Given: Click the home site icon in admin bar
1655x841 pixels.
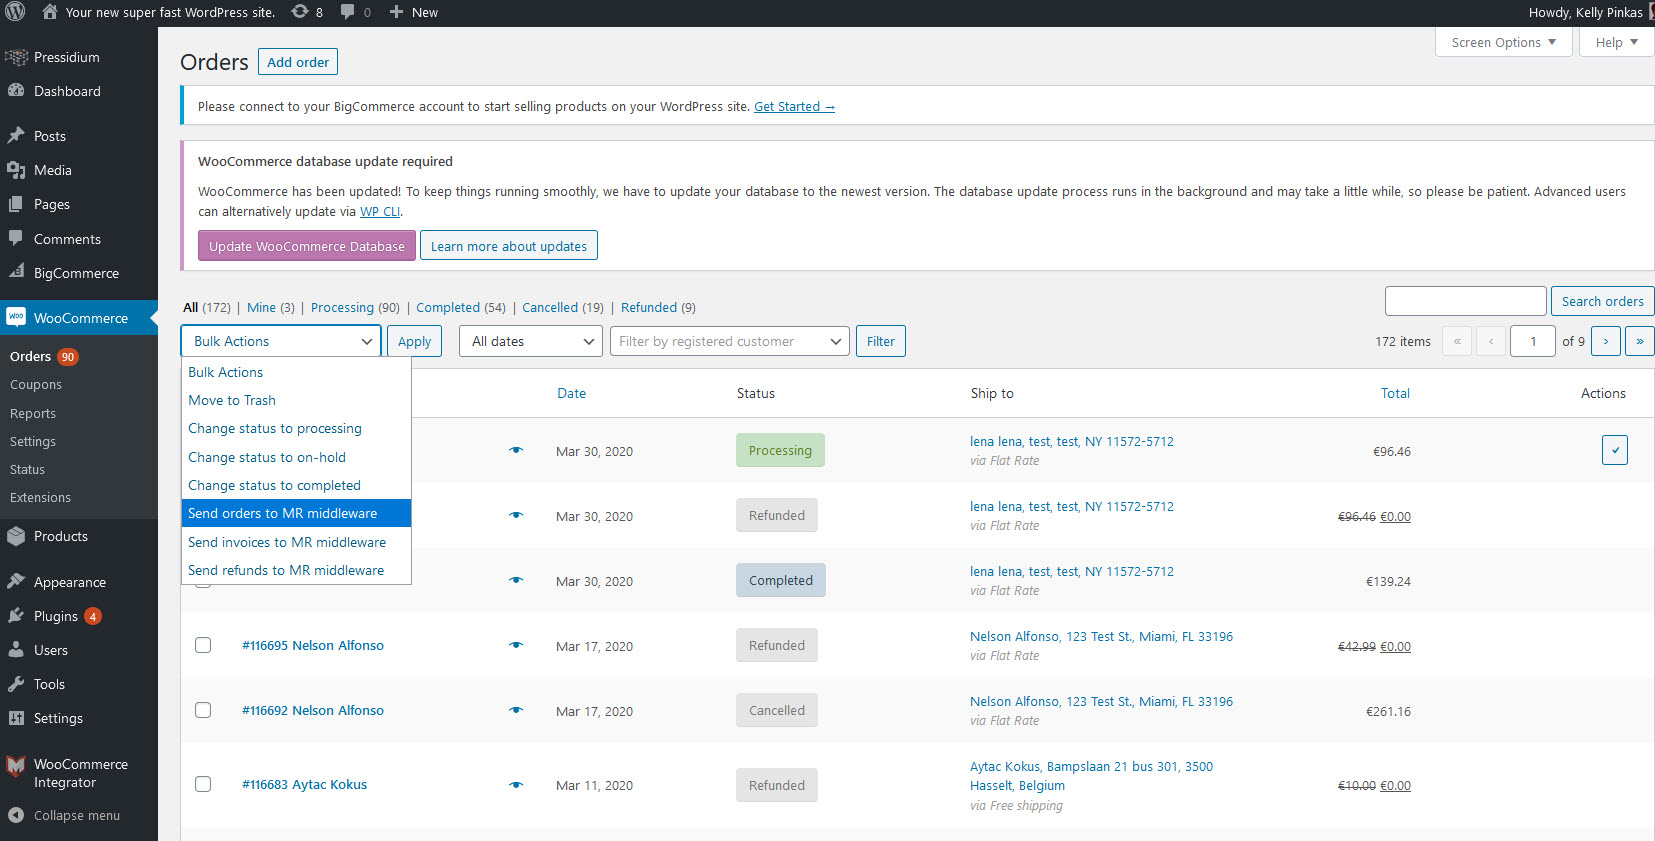Looking at the screenshot, I should click(x=49, y=12).
